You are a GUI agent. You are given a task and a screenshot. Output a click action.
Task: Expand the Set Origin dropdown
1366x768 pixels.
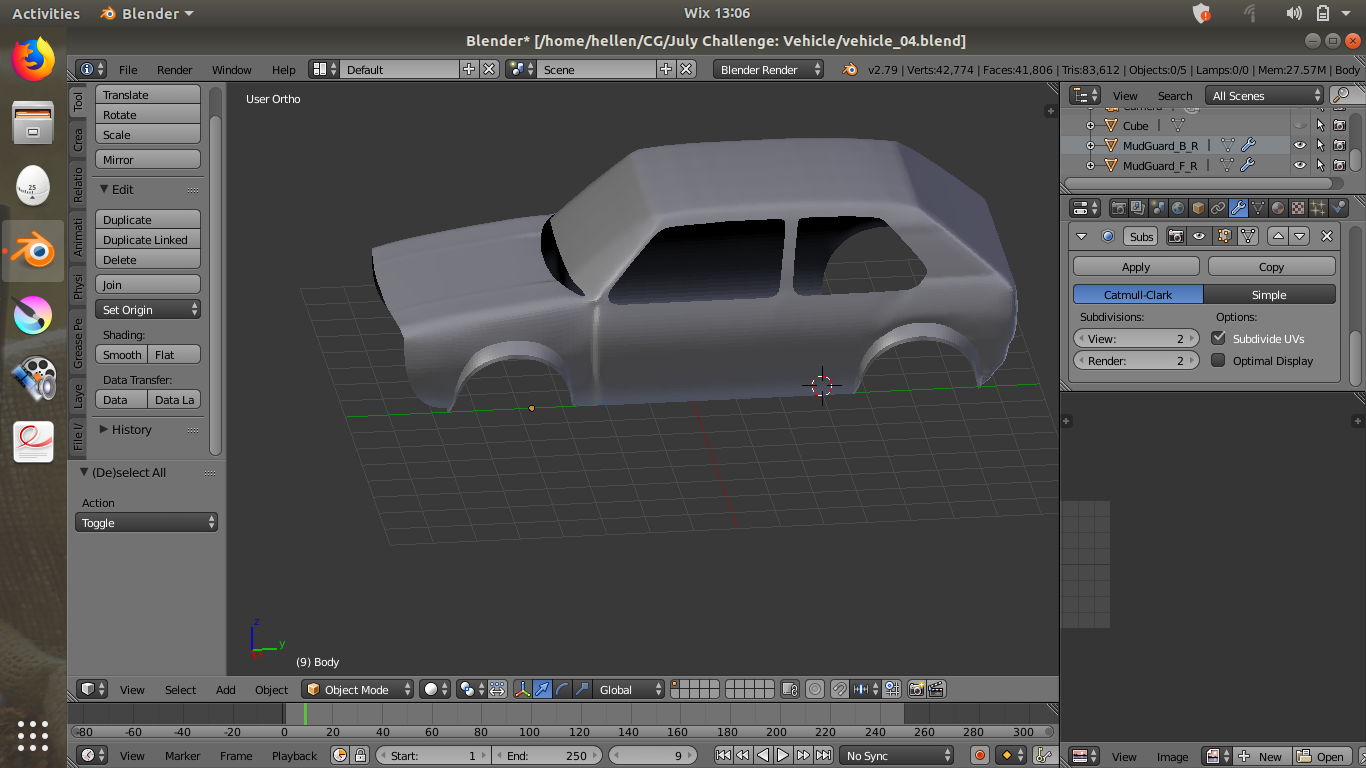click(148, 310)
